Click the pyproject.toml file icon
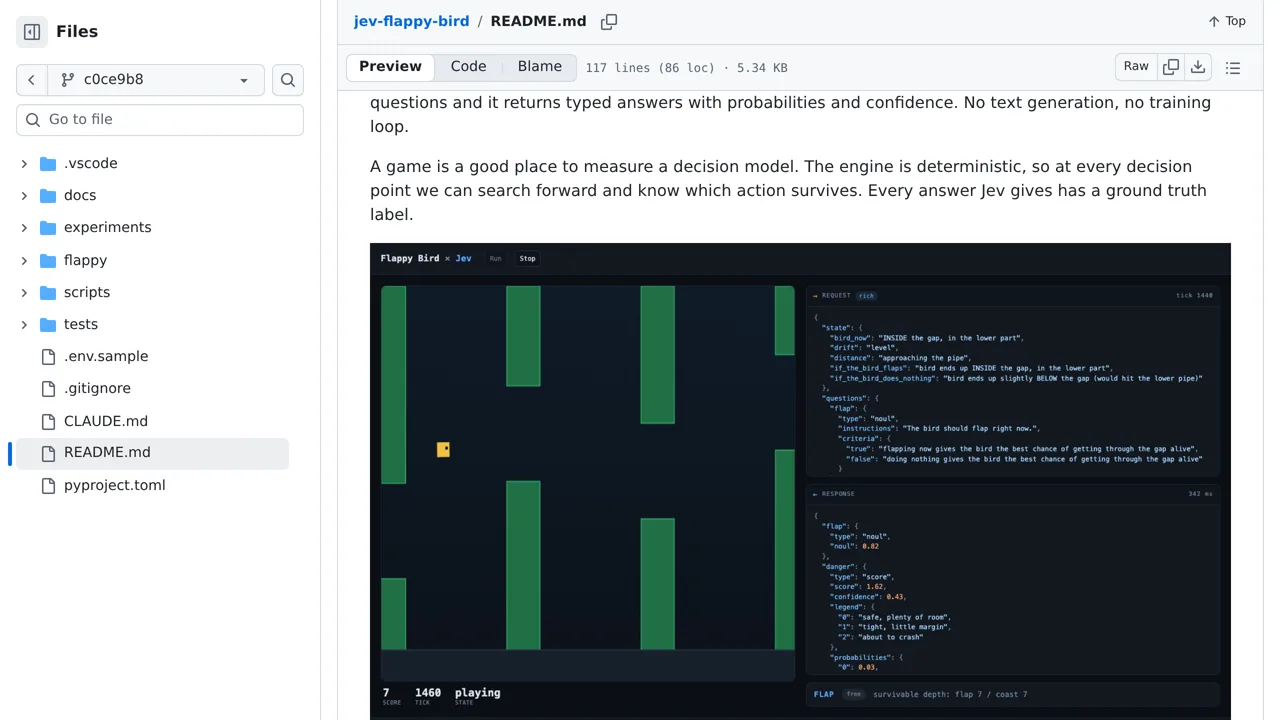The height and width of the screenshot is (720, 1280). (x=48, y=485)
